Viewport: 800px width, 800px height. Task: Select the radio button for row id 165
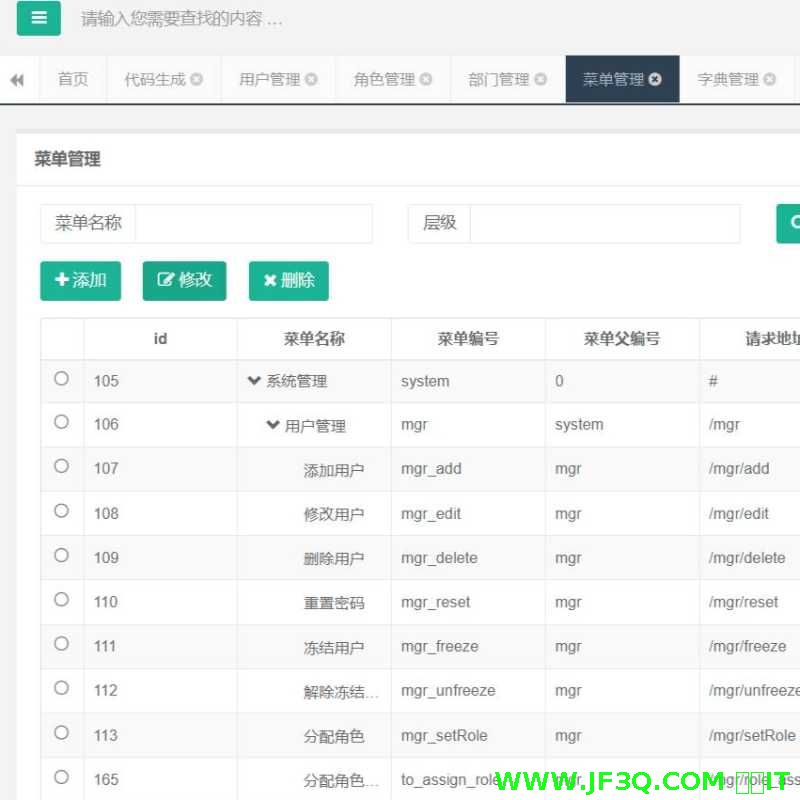61,778
